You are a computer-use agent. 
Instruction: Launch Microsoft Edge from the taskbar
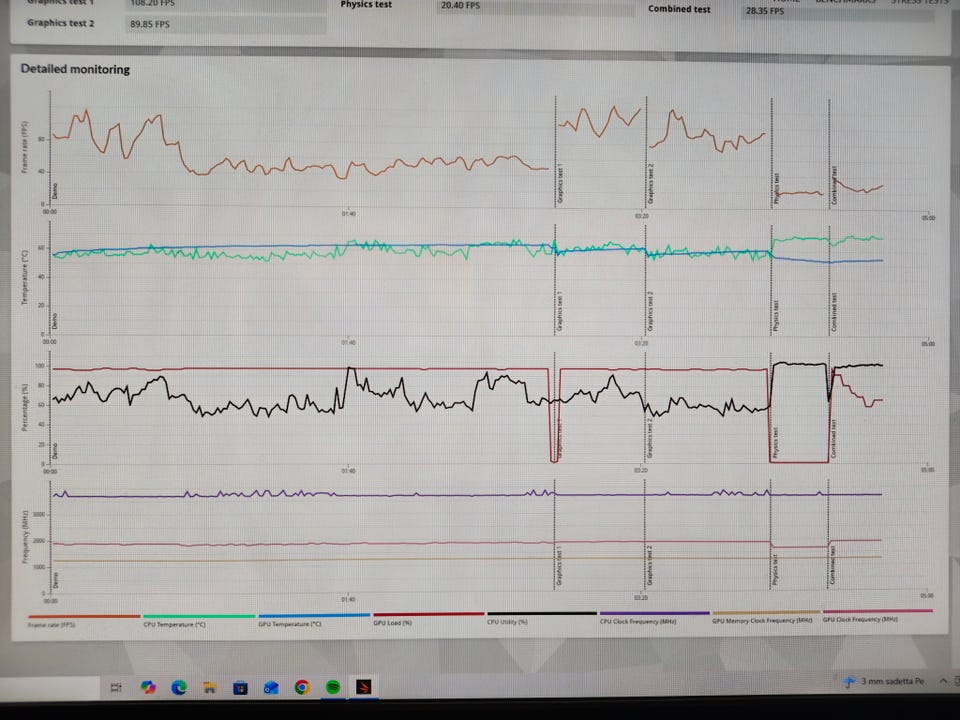179,688
